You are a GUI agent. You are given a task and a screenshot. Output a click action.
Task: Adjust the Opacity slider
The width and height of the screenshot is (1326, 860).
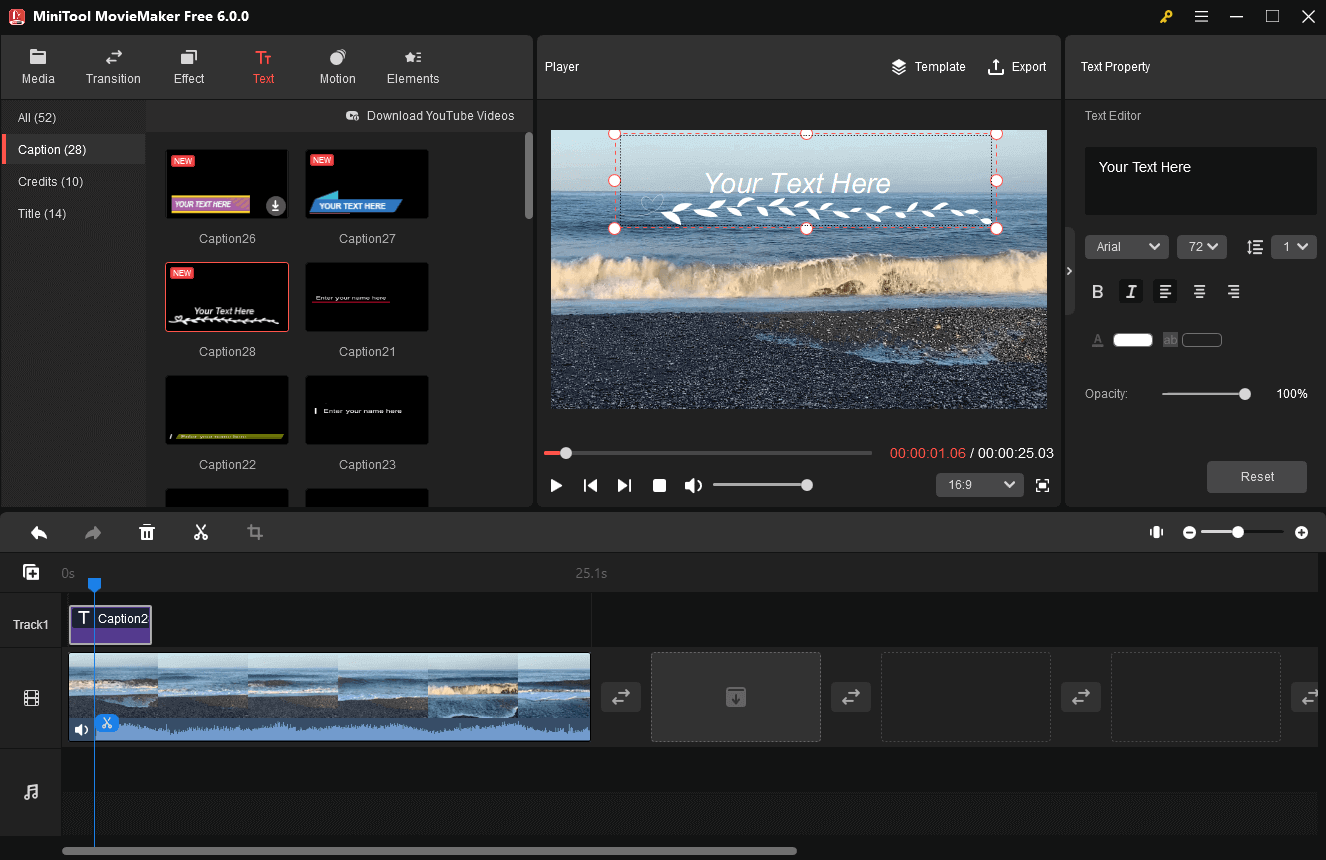1206,394
